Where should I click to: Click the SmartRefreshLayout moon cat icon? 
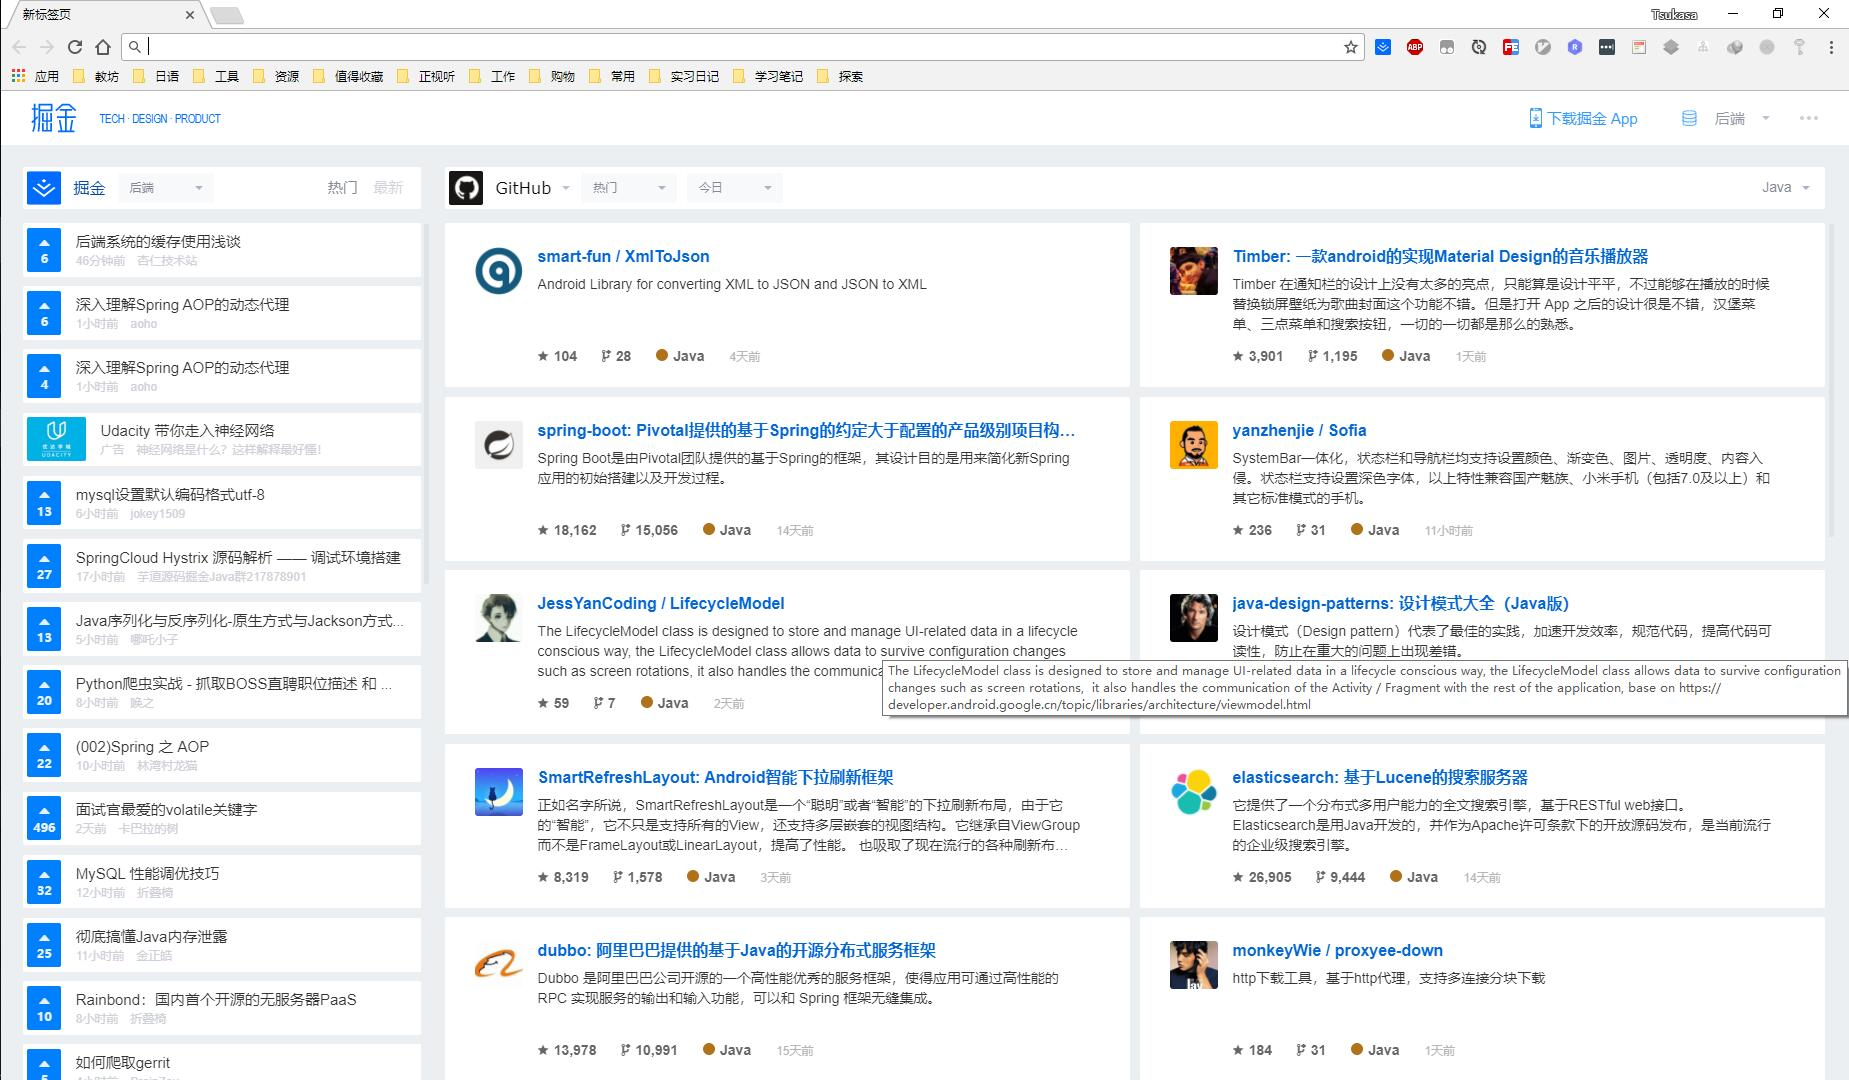point(499,792)
